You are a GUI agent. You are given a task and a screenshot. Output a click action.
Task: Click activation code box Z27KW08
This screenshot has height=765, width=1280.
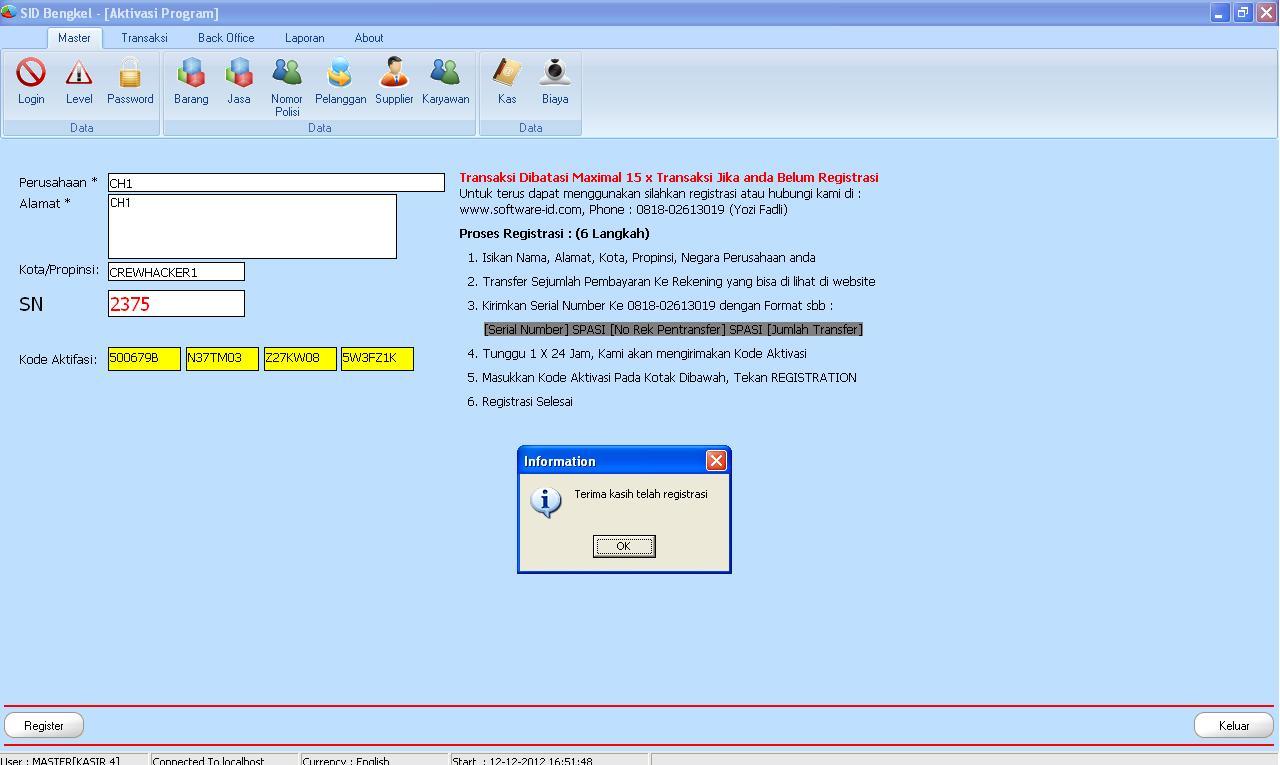[x=300, y=358]
